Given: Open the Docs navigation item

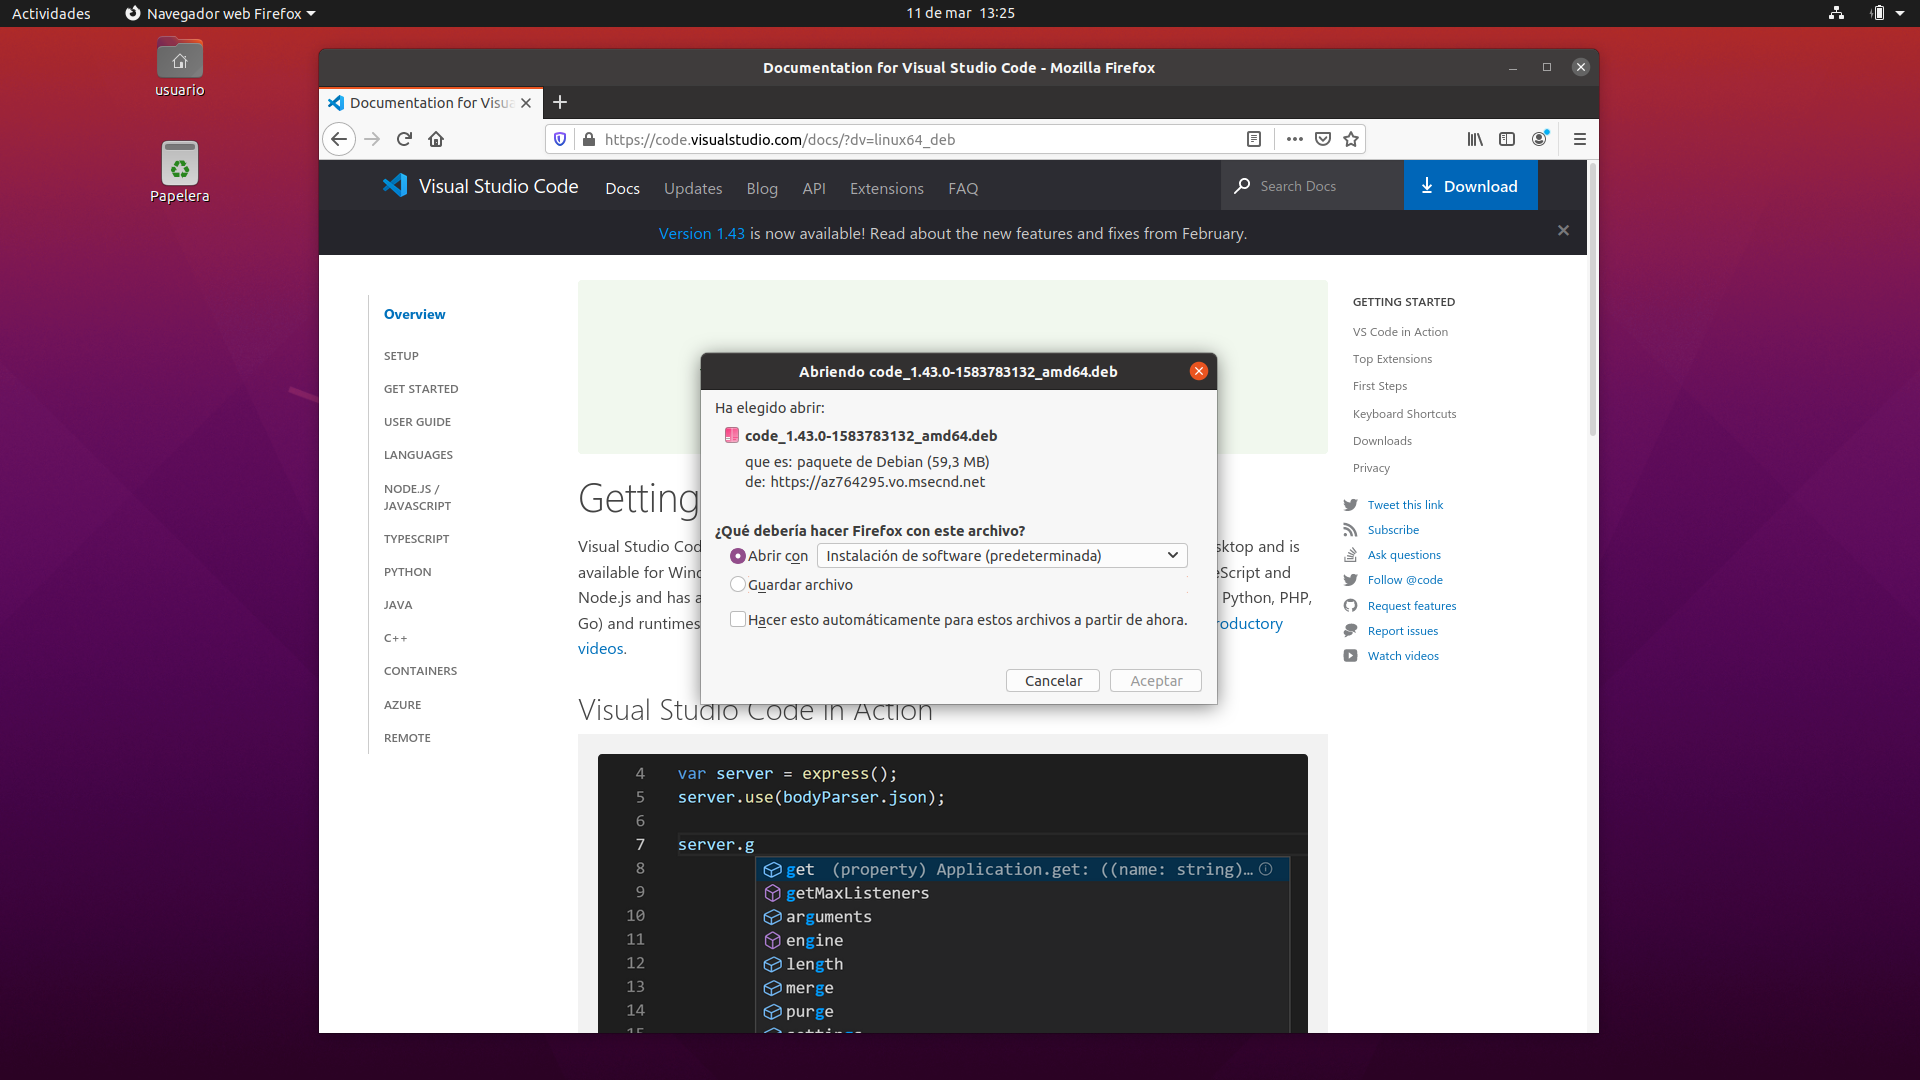Looking at the screenshot, I should point(622,188).
